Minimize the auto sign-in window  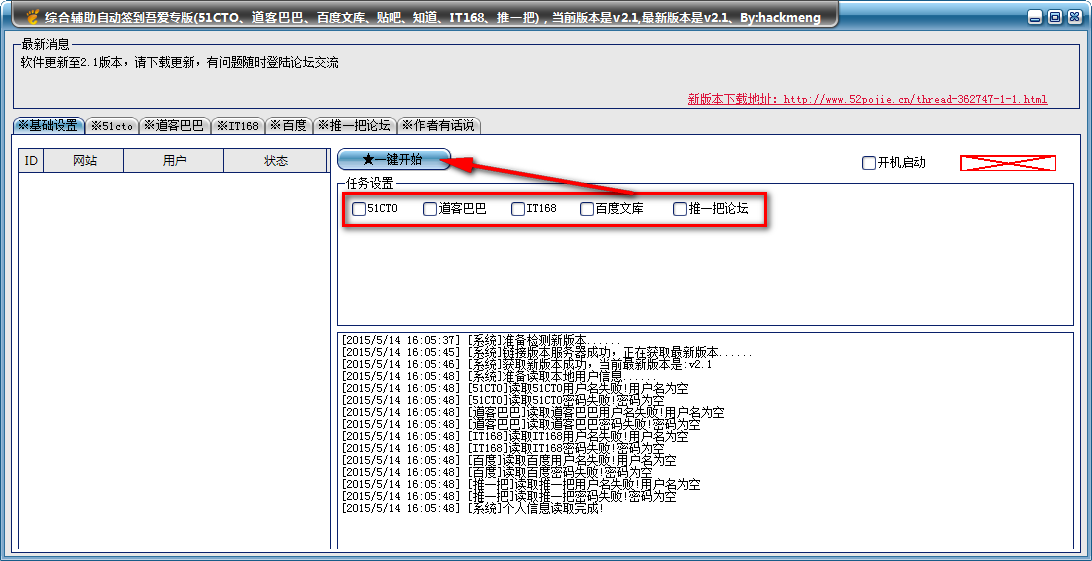coord(1036,19)
